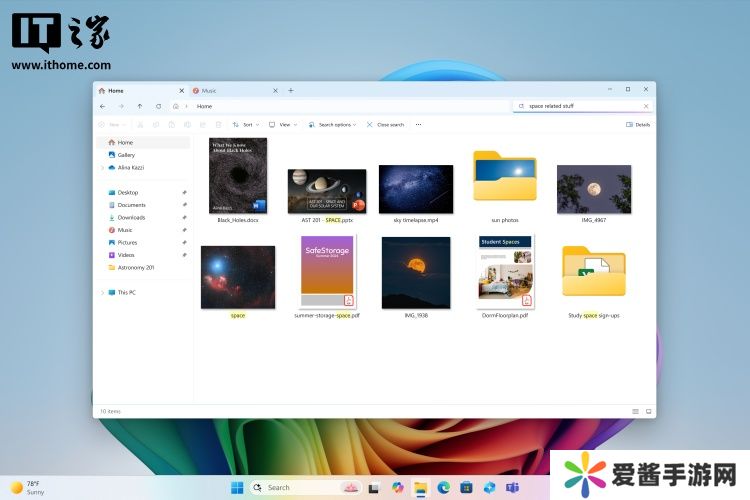Viewport: 750px width, 500px height.
Task: Go up one folder level
Action: point(139,106)
